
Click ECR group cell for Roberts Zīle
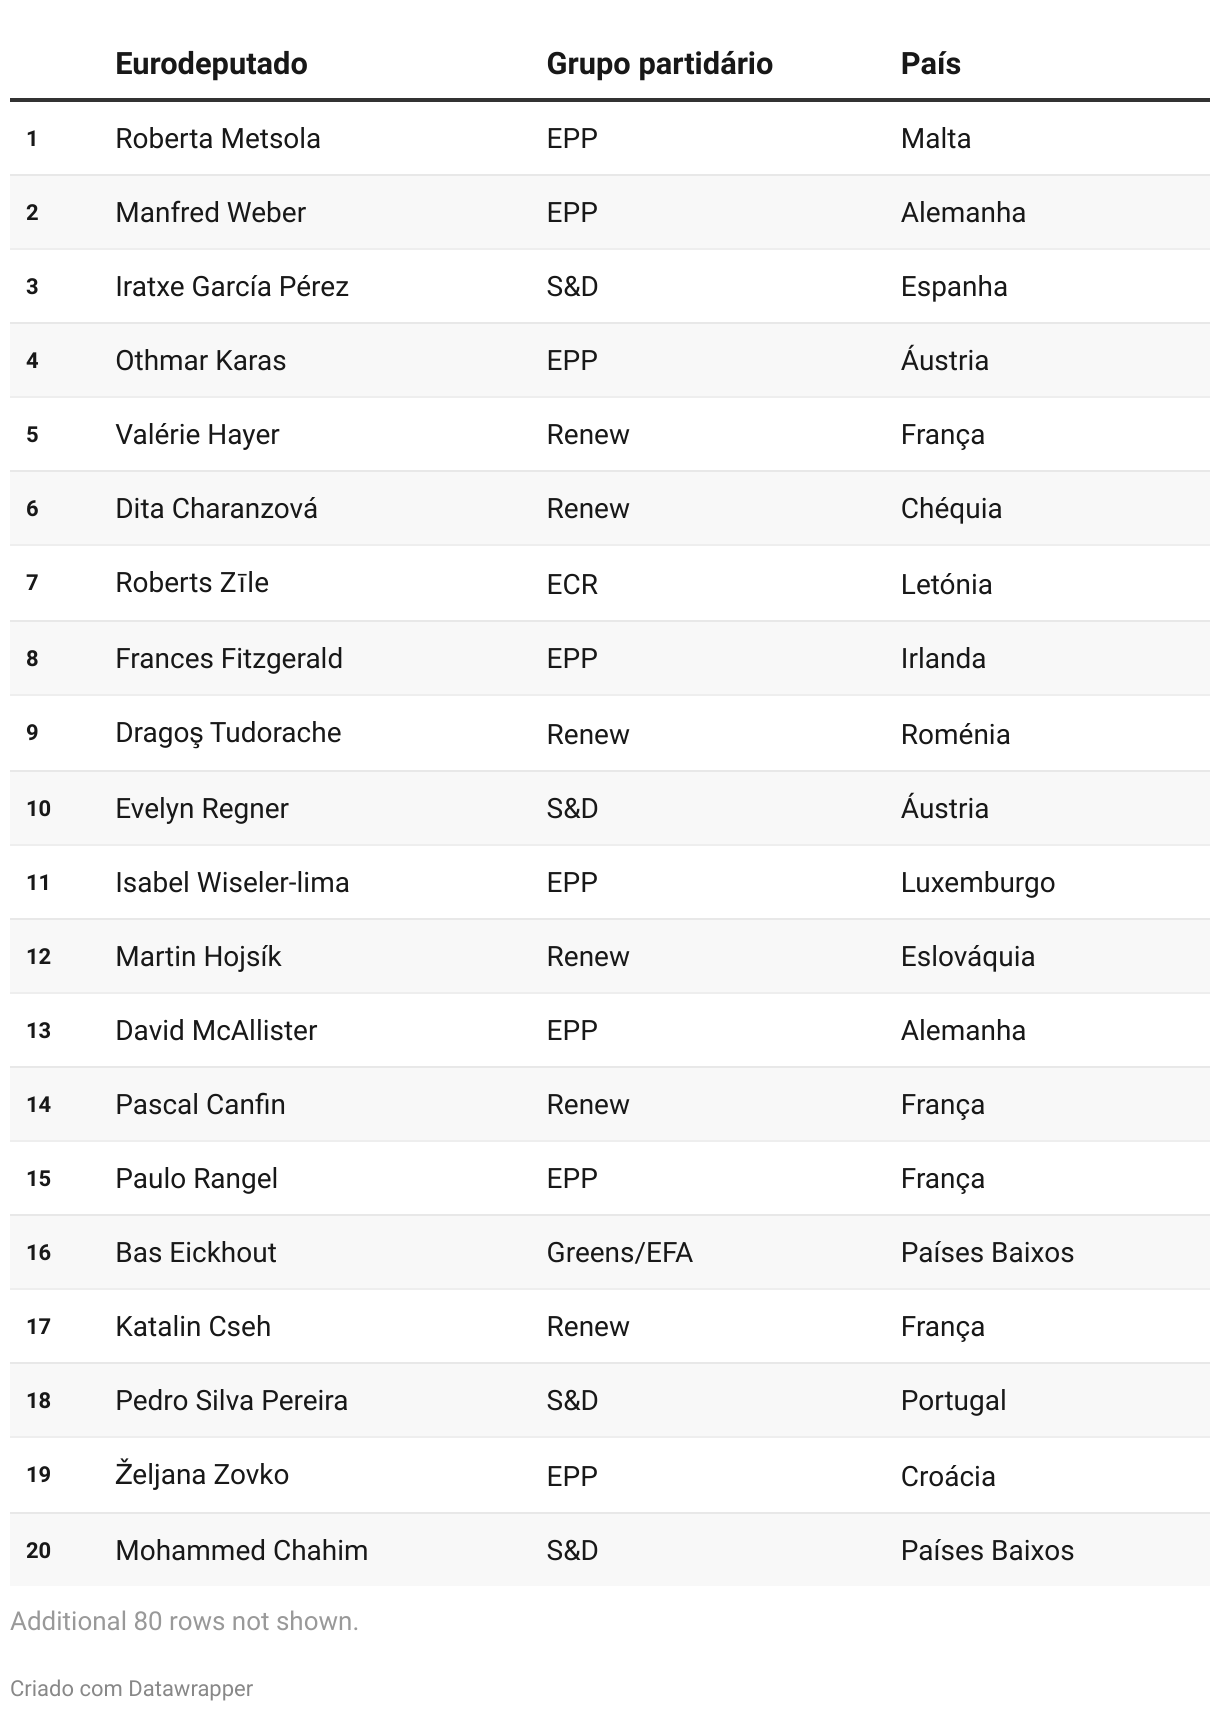pyautogui.click(x=572, y=584)
